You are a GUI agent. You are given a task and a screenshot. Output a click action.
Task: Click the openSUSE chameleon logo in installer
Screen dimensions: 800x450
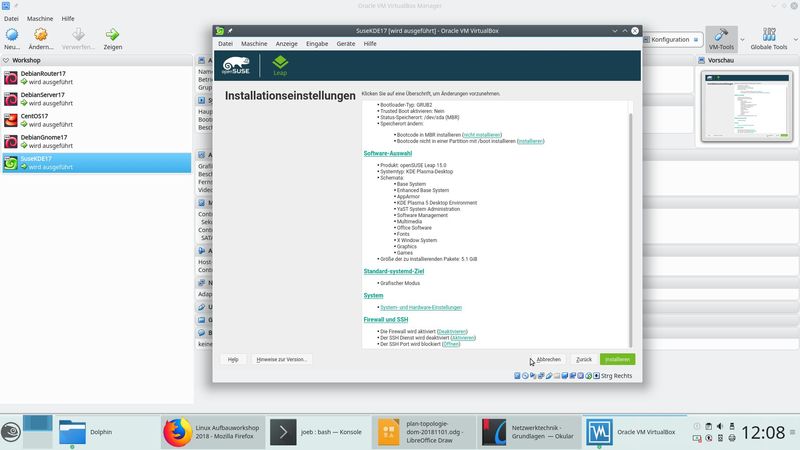236,66
